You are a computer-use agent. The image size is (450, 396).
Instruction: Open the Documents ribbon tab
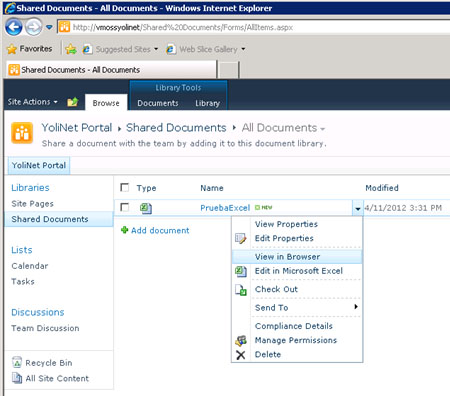pyautogui.click(x=158, y=103)
